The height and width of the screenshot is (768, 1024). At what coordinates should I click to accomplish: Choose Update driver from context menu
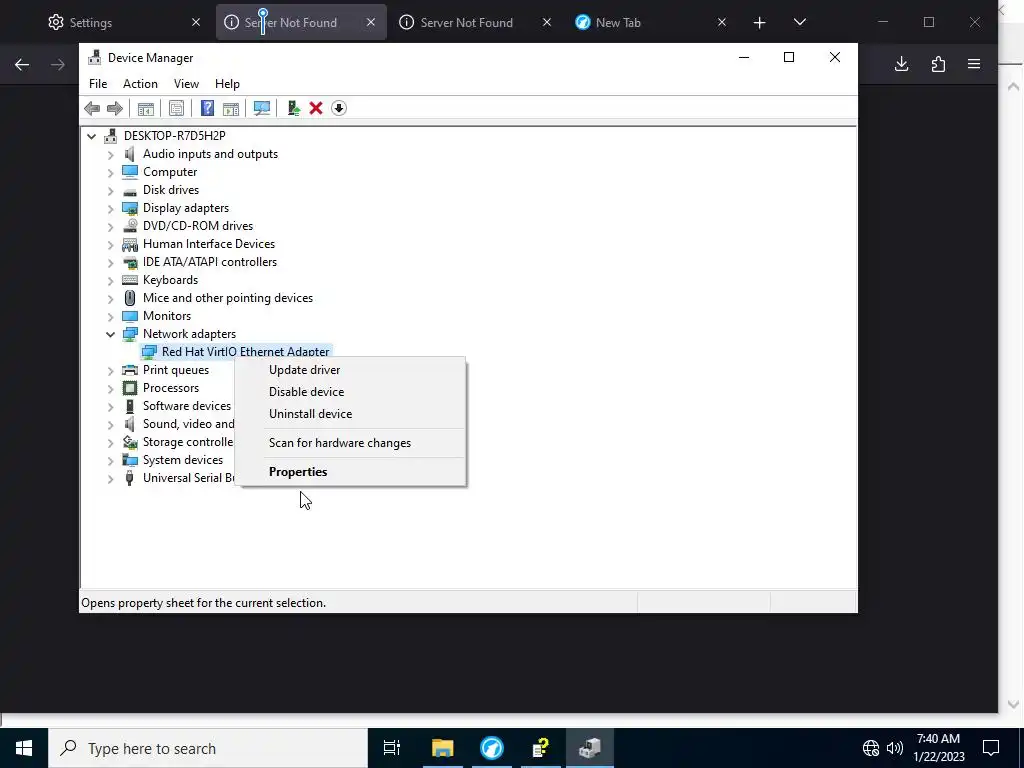click(351, 370)
